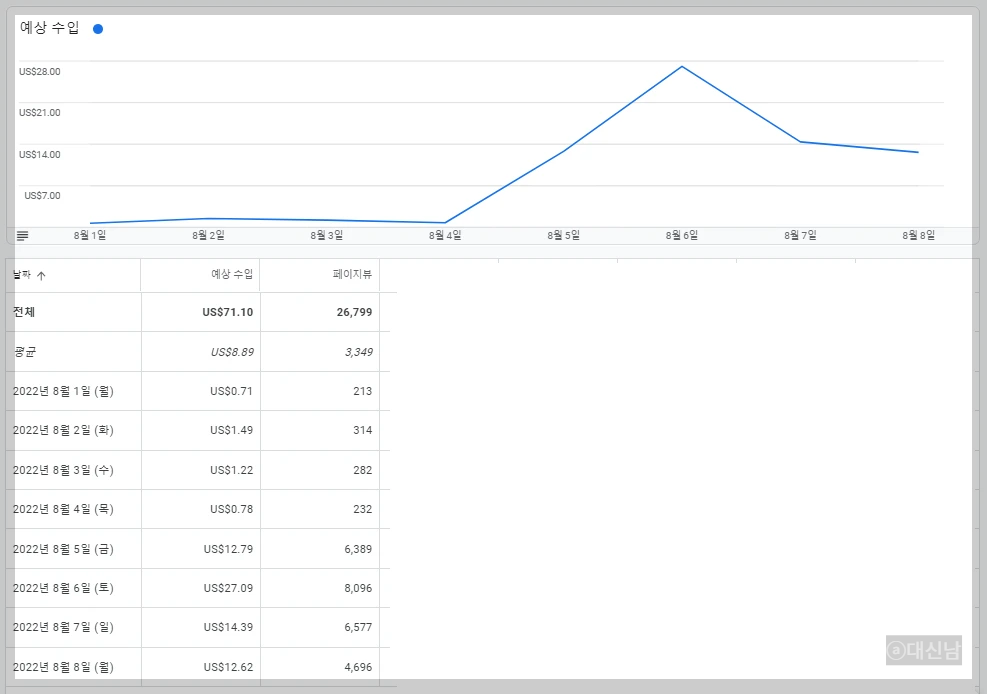Viewport: 987px width, 694px height.
Task: Click the 8월 6일 peak point on chart
Action: coord(682,67)
